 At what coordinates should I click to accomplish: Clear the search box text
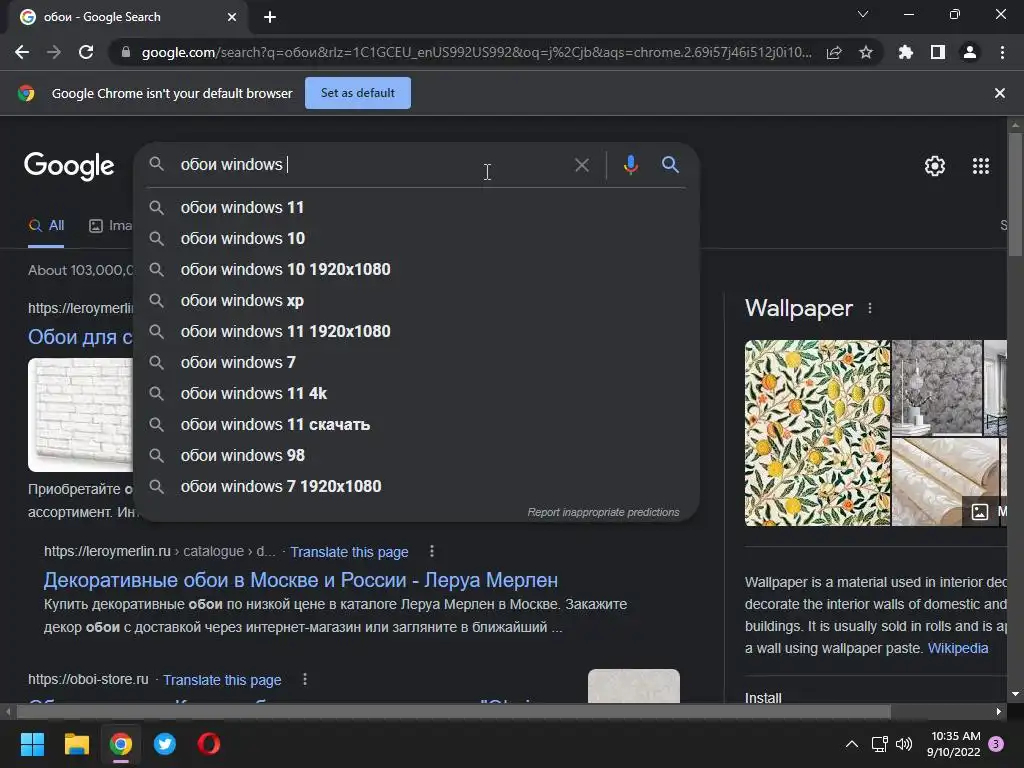[x=582, y=165]
